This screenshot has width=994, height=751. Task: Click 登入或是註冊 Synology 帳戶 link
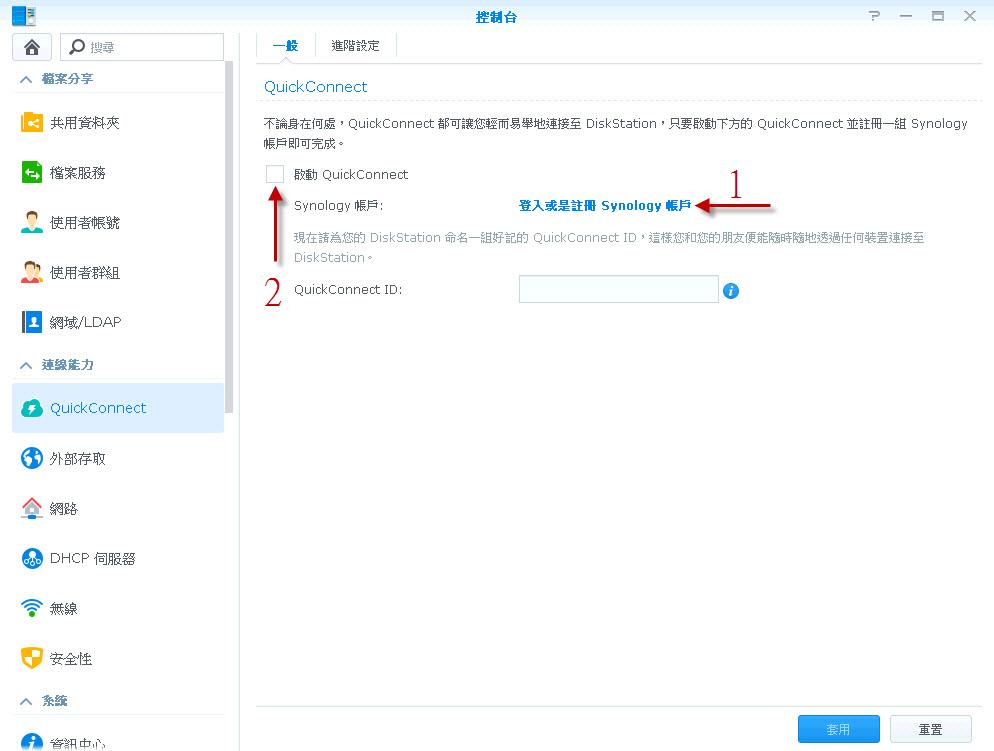pos(605,205)
